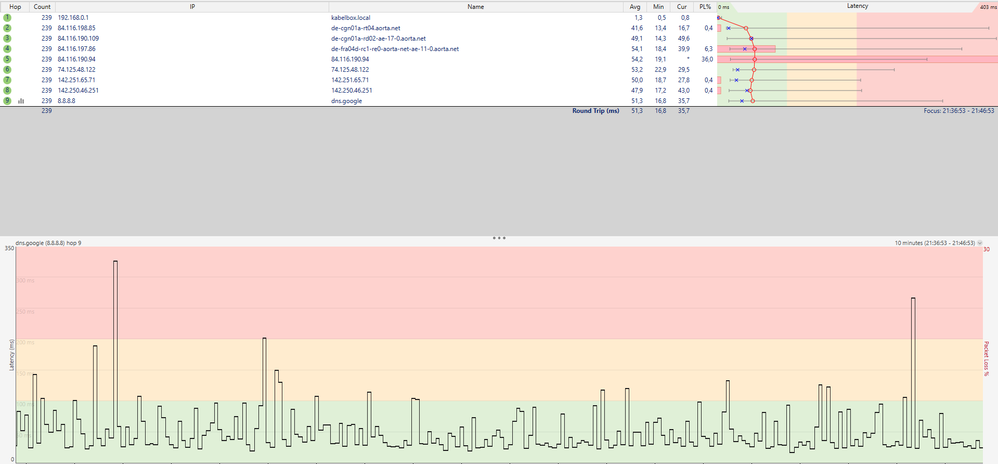Select IP address 192.168.0.1

pos(73,18)
